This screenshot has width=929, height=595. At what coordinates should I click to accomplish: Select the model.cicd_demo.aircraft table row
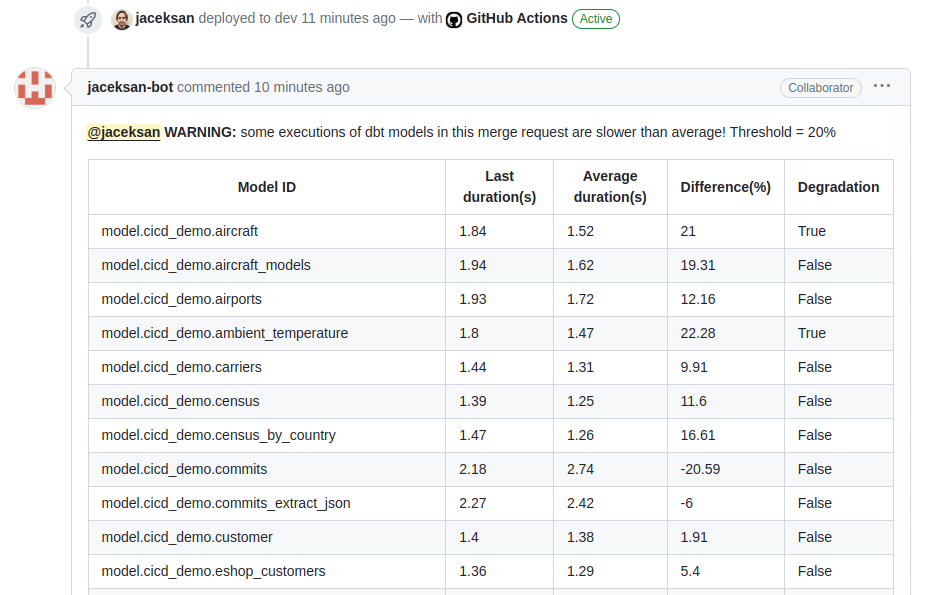(181, 231)
